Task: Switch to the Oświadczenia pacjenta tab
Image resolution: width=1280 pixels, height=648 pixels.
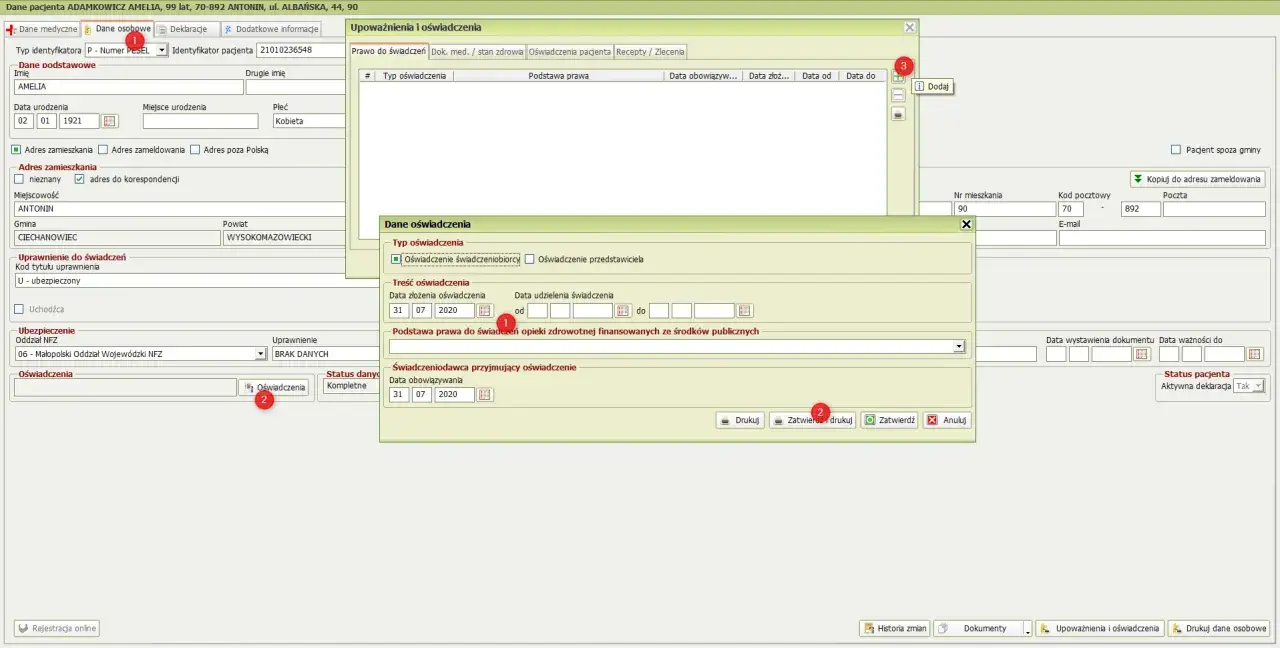Action: click(569, 51)
